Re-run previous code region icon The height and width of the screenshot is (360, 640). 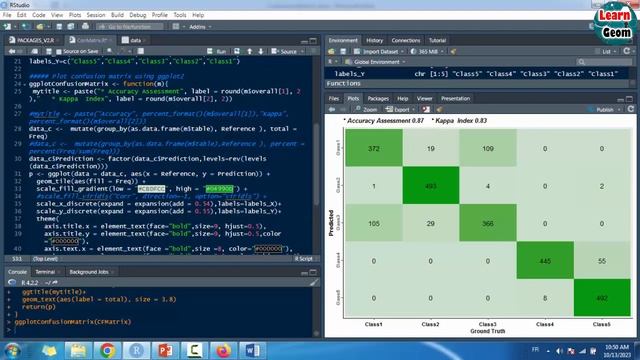[237, 51]
